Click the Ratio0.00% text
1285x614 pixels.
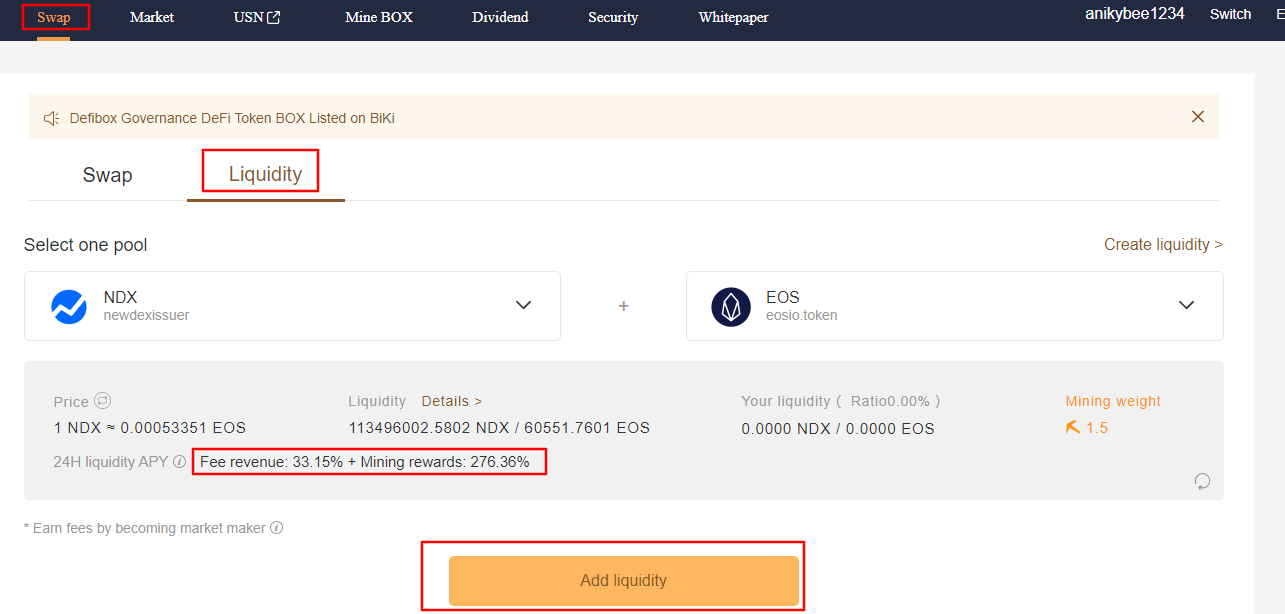890,401
